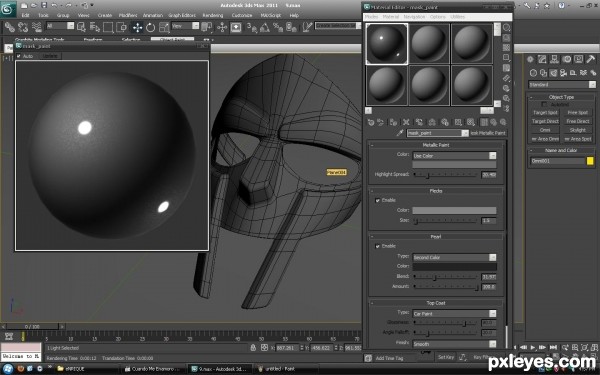Select Lights category icon in Create panel

[553, 73]
